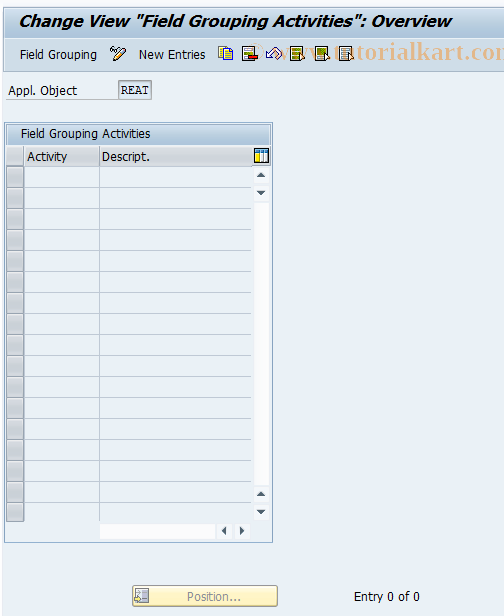Click the Display/Change pencil icon
Screen dimensions: 504x616
(118, 54)
